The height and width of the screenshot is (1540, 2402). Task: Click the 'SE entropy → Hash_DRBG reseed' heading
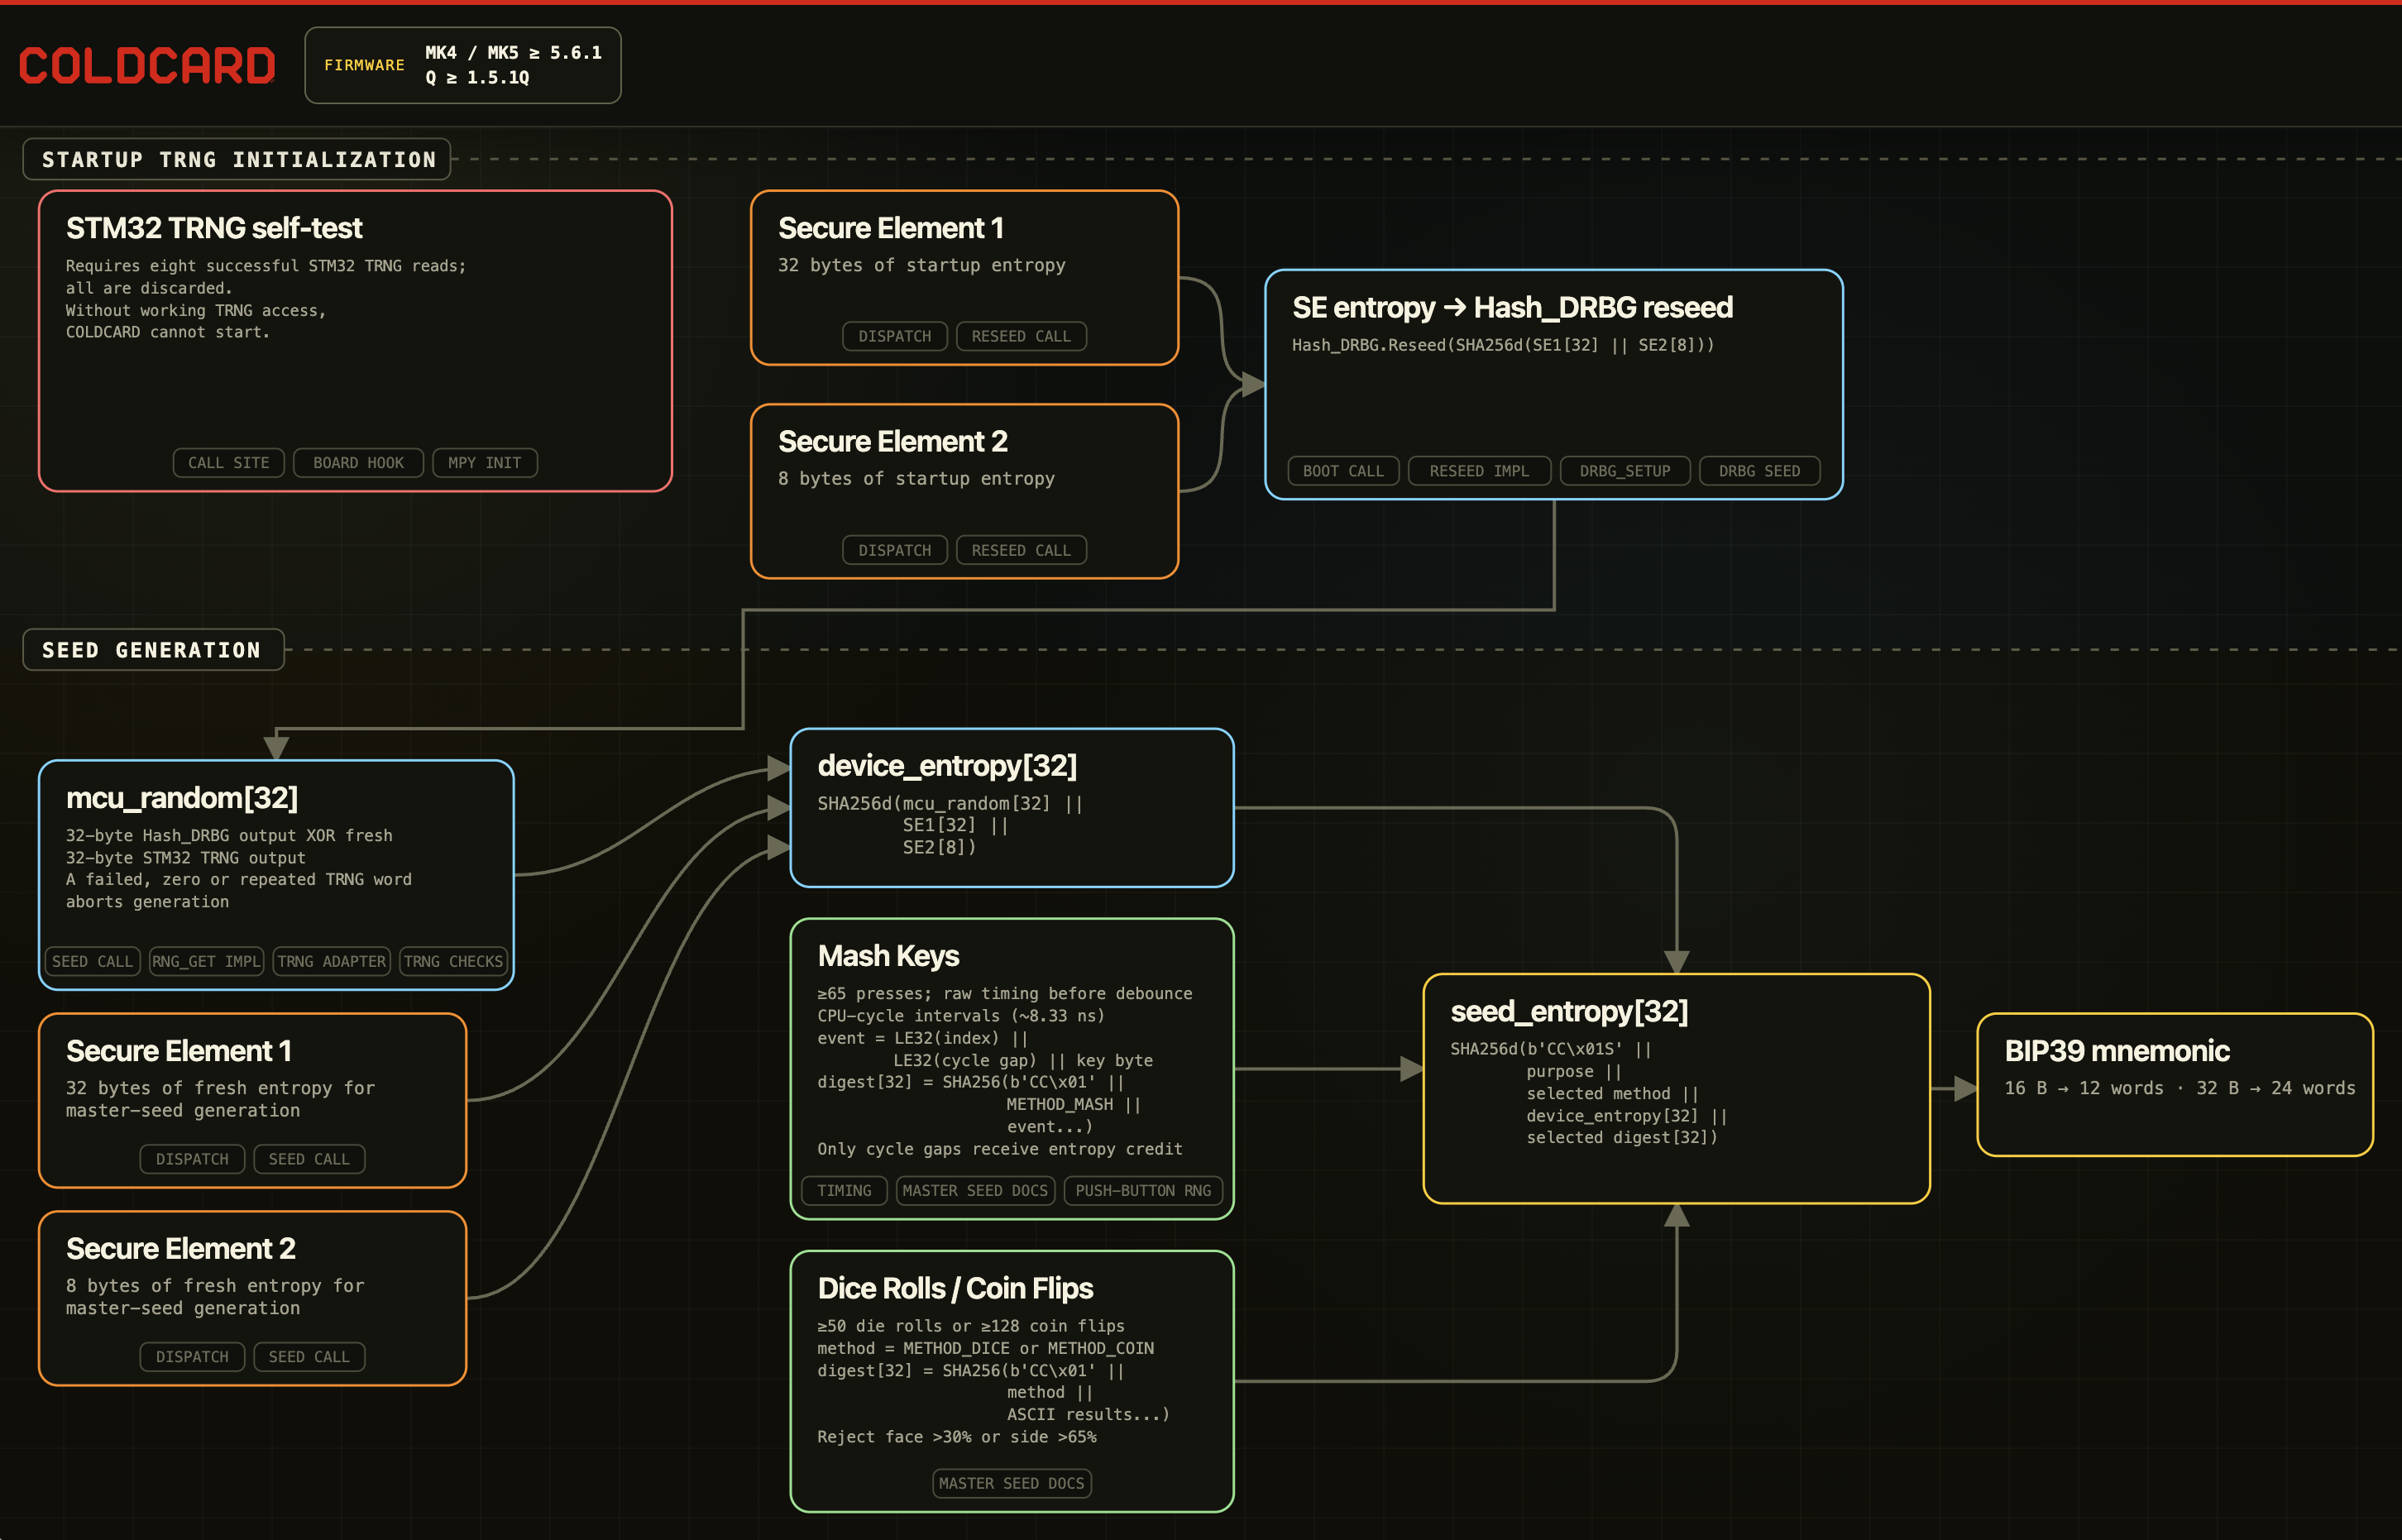tap(1512, 307)
